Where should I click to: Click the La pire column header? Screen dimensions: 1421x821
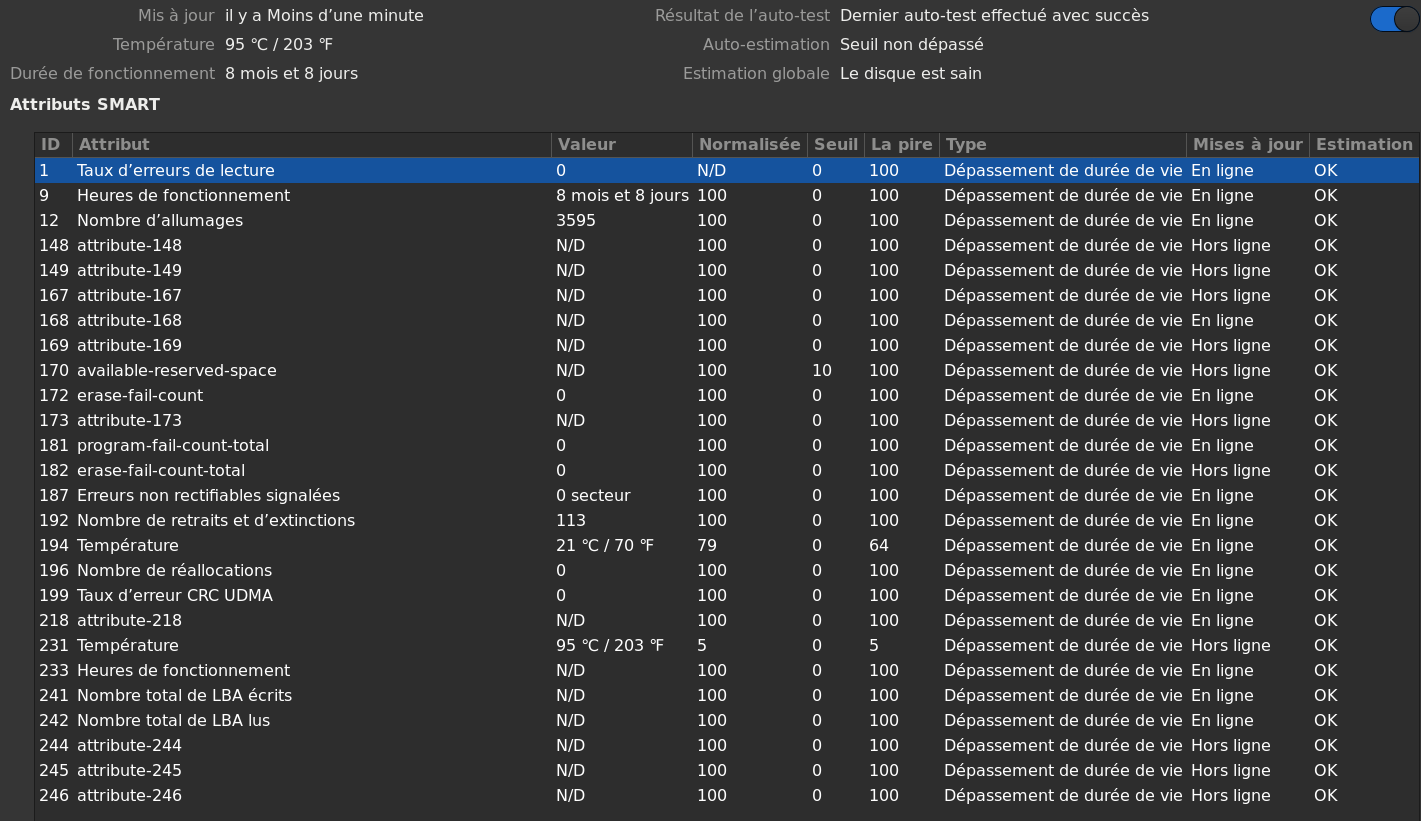click(x=901, y=145)
